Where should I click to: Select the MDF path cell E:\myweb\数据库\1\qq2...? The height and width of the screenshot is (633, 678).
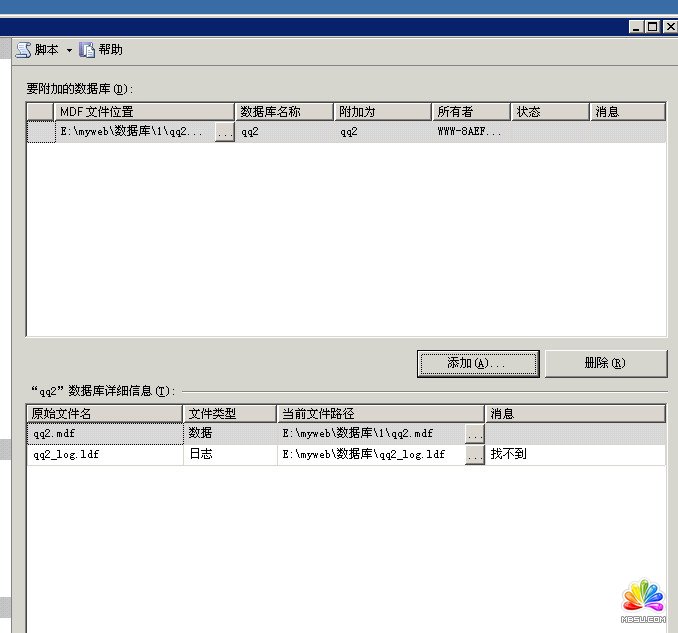click(135, 132)
